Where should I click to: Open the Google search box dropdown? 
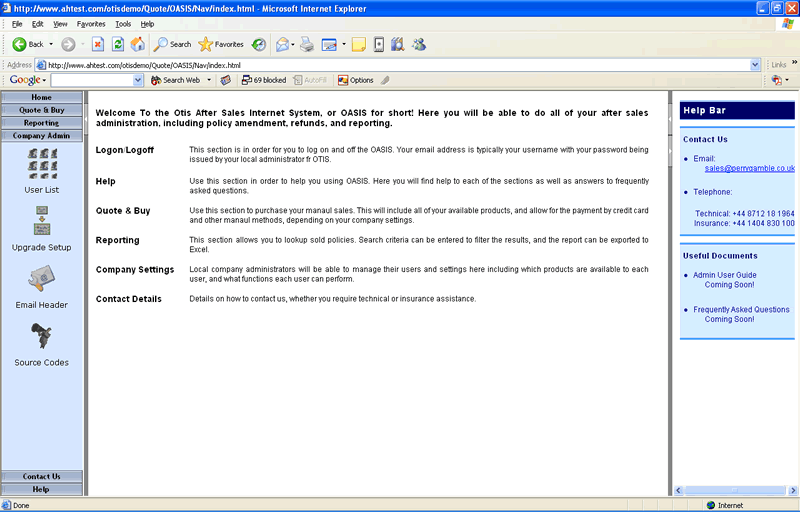(138, 80)
